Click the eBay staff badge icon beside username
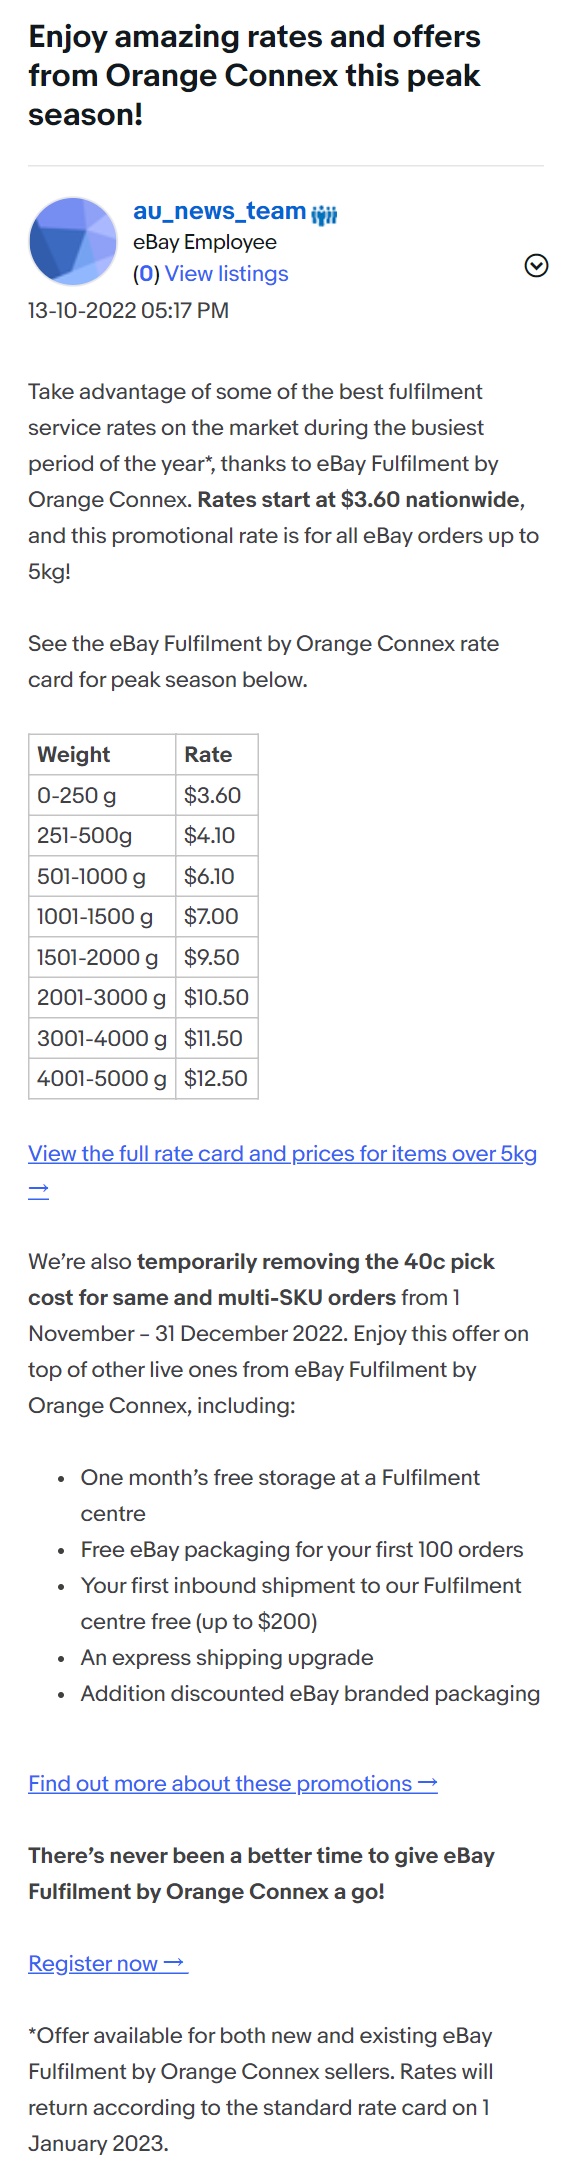This screenshot has height=2177, width=572. [x=324, y=214]
